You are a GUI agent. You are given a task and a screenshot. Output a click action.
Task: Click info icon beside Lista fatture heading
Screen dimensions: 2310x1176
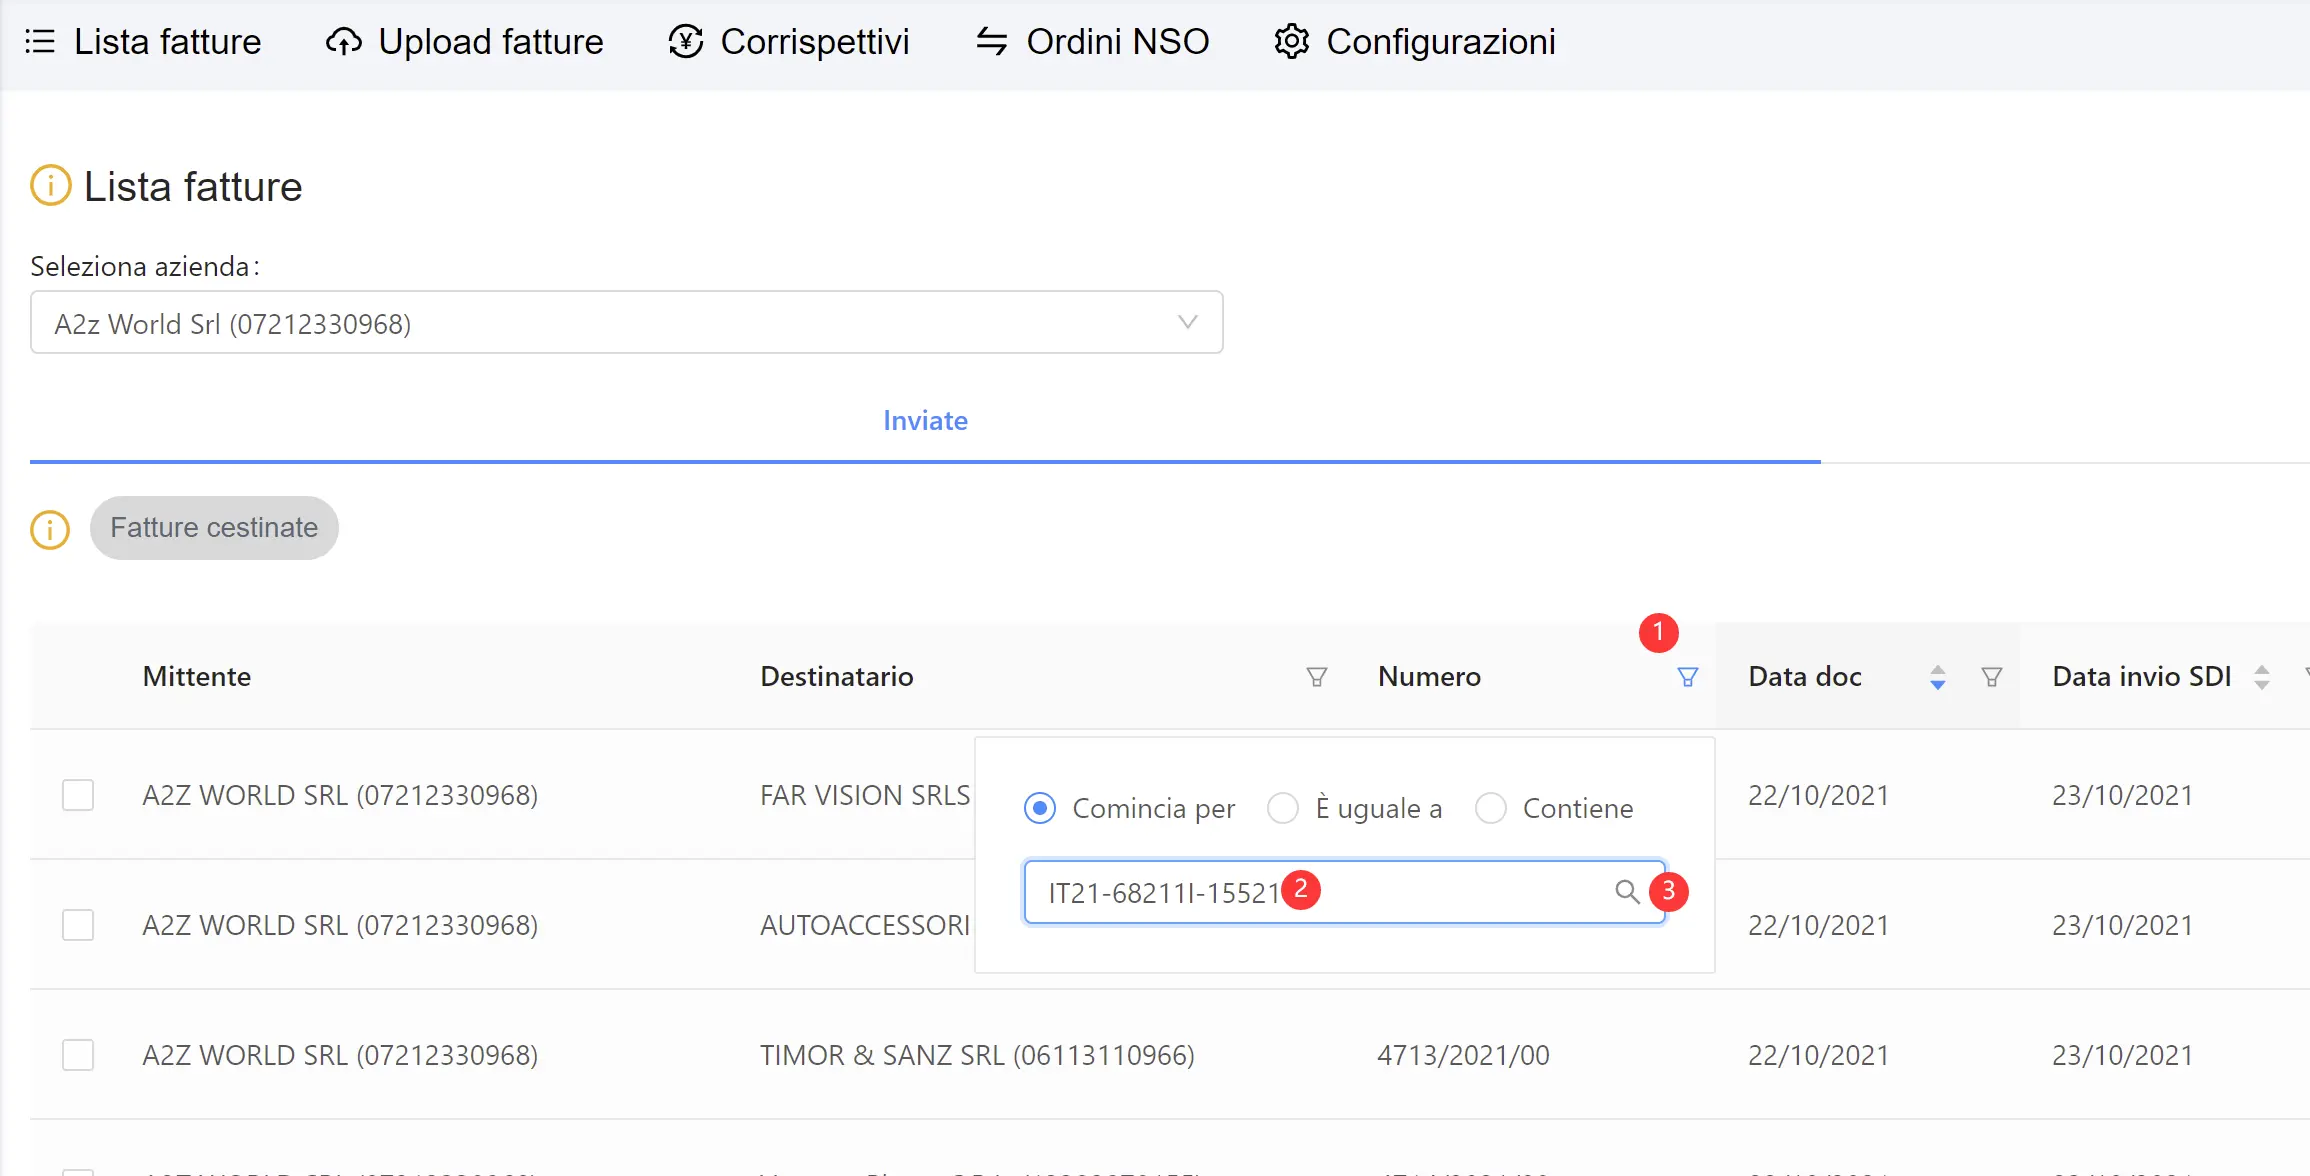point(51,186)
